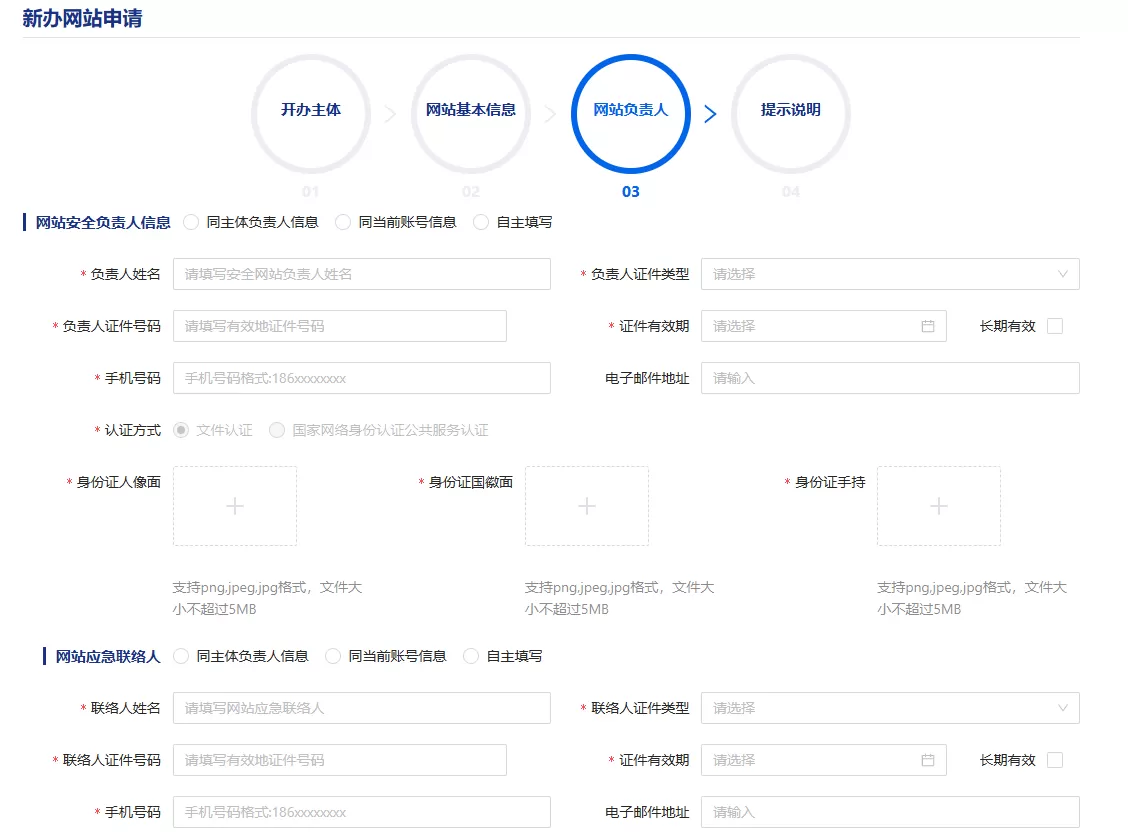Image resolution: width=1128 pixels, height=839 pixels.
Task: Check 长期有效 next to 联络人 证件有效期
Action: point(1055,760)
